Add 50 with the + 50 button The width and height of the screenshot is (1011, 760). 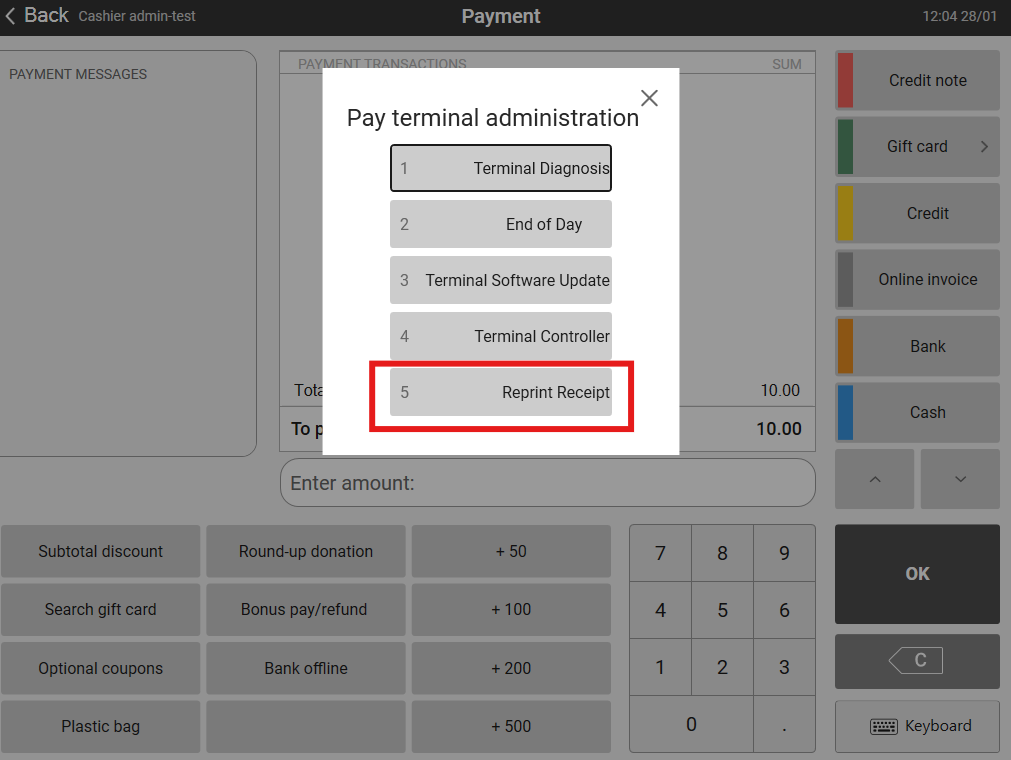coord(510,551)
